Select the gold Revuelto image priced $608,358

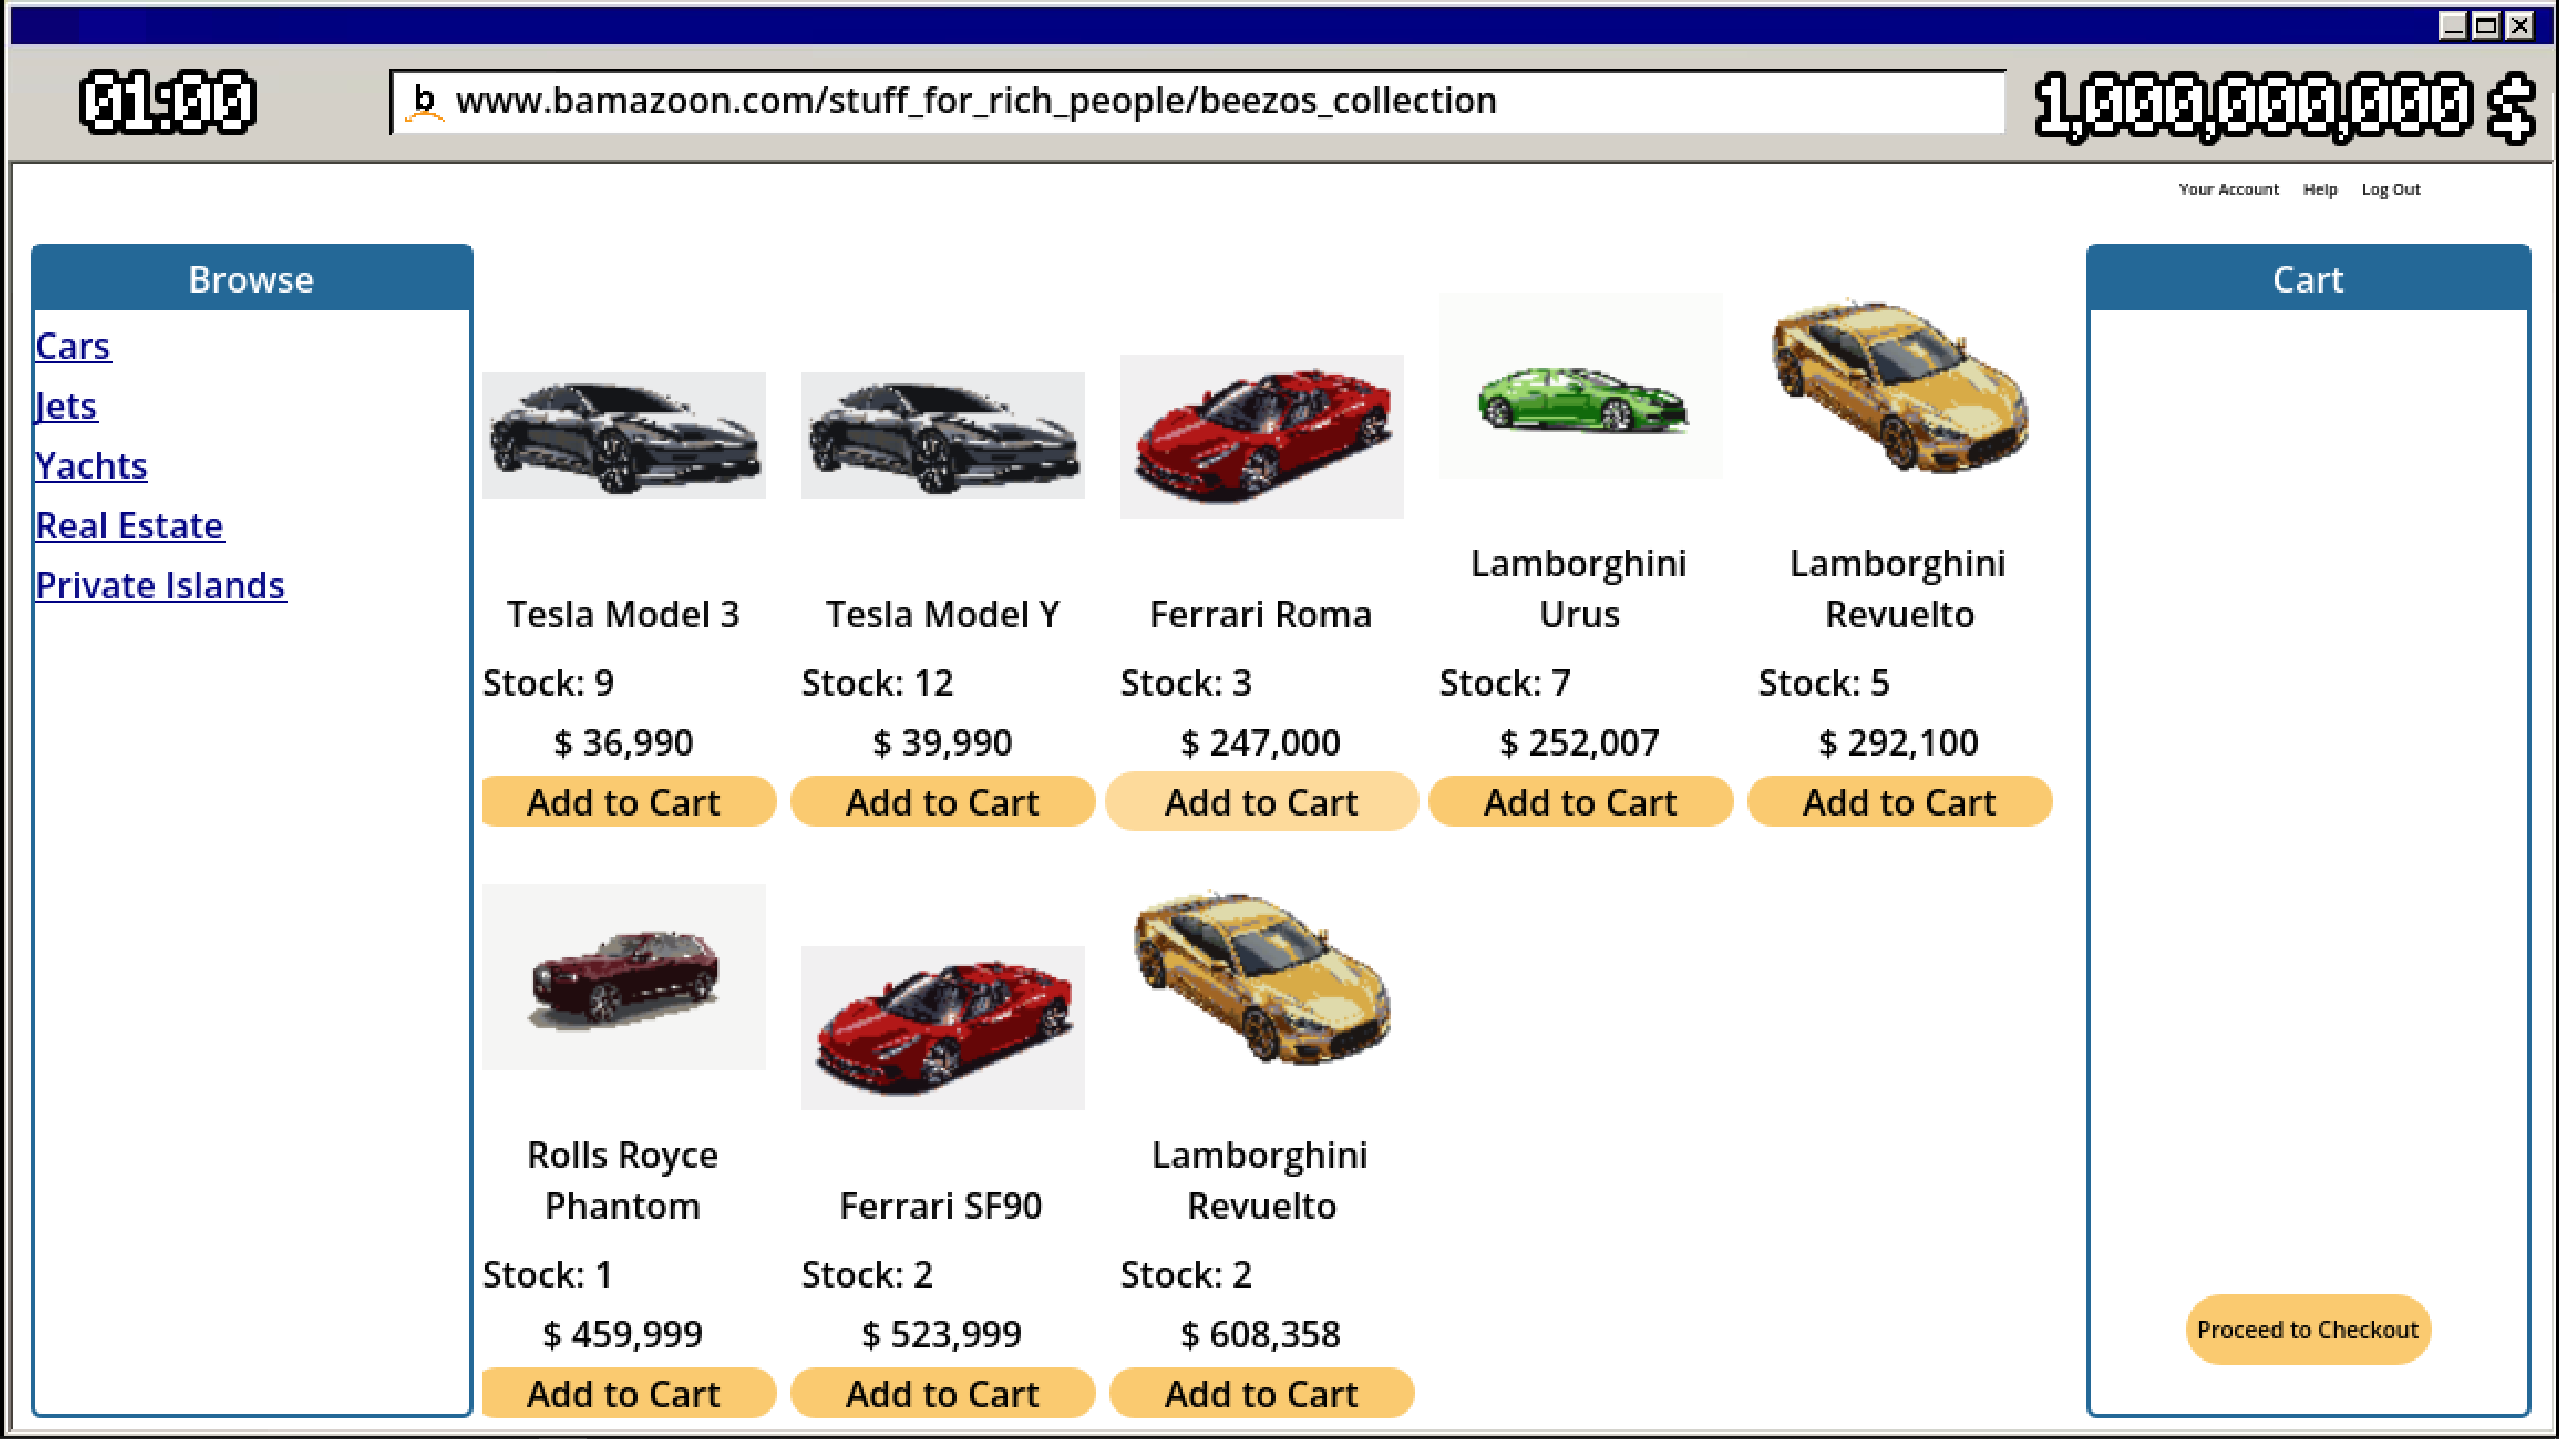pos(1262,977)
